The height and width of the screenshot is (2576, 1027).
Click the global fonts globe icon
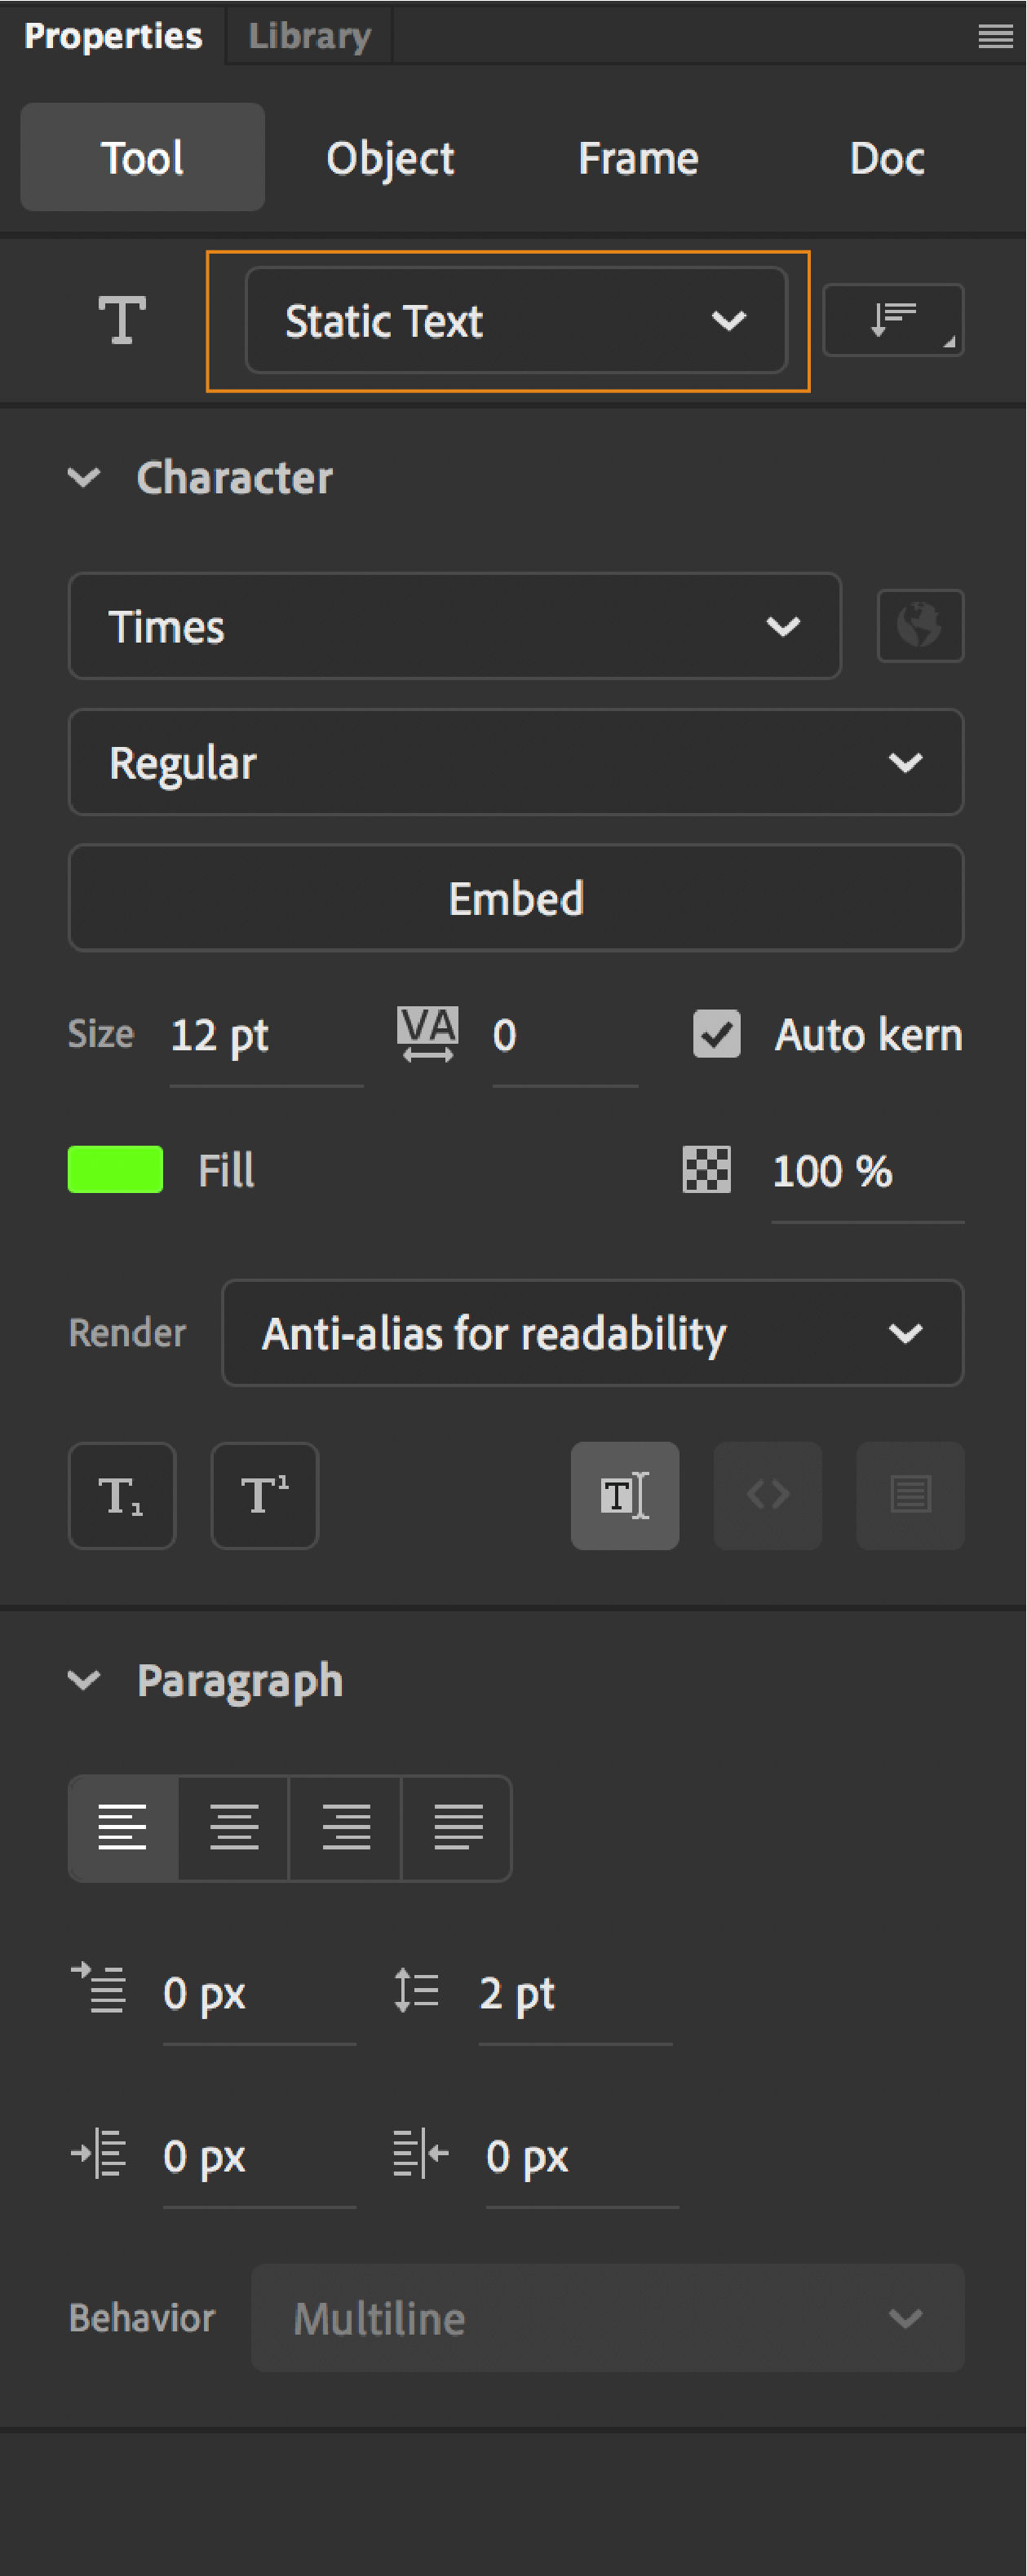tap(920, 626)
